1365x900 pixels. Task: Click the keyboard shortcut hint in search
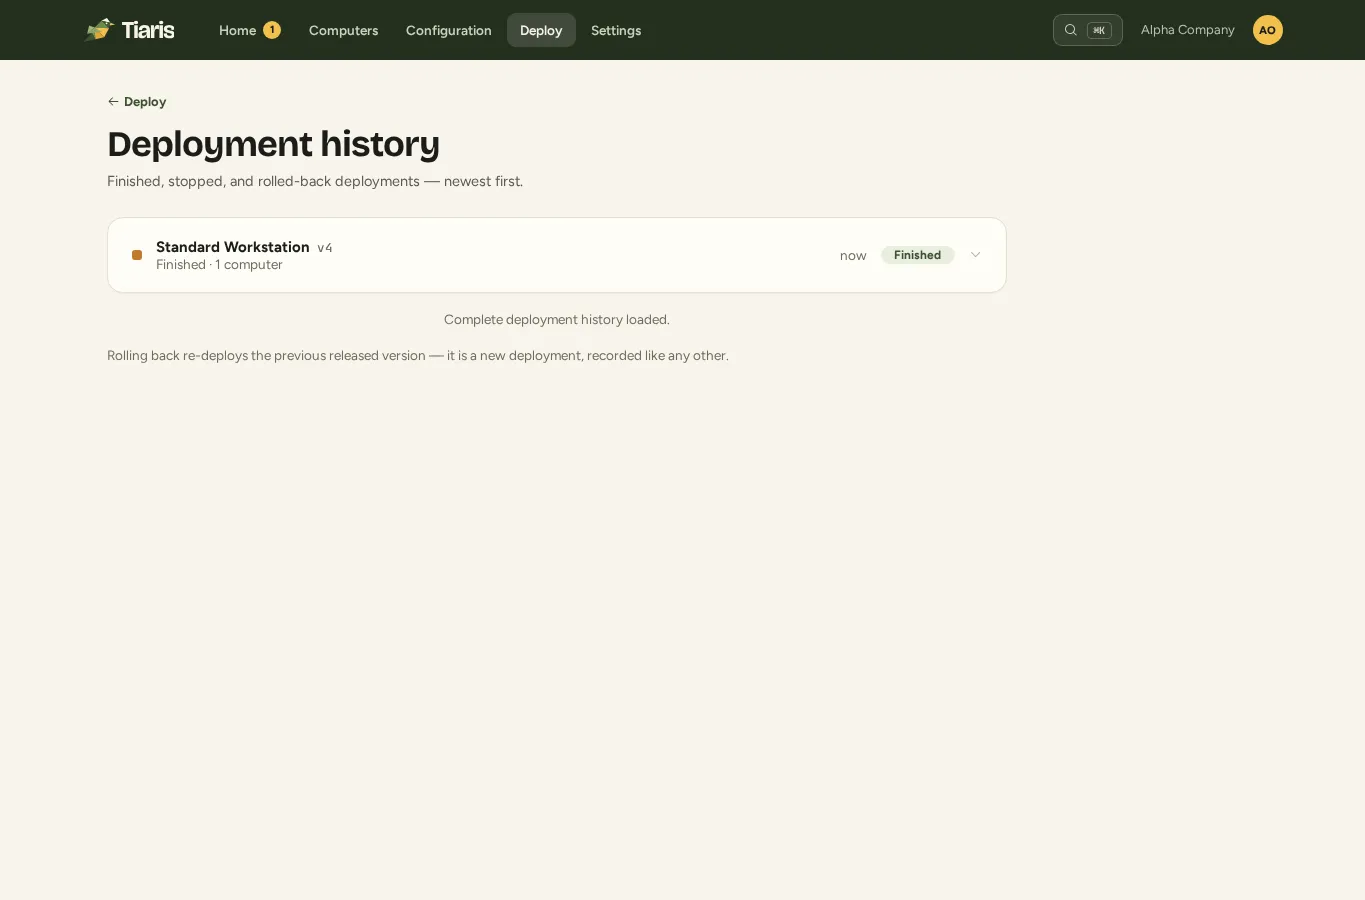[x=1099, y=30]
